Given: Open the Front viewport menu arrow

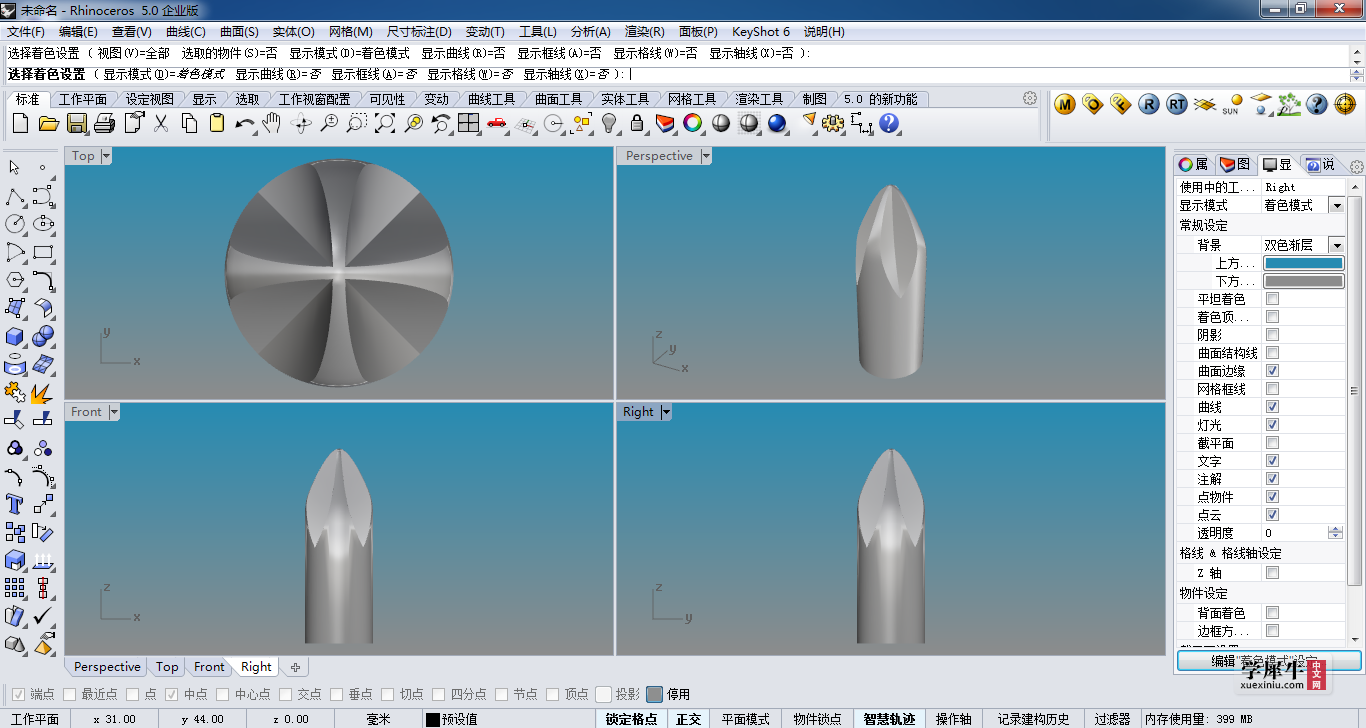Looking at the screenshot, I should click(x=114, y=412).
